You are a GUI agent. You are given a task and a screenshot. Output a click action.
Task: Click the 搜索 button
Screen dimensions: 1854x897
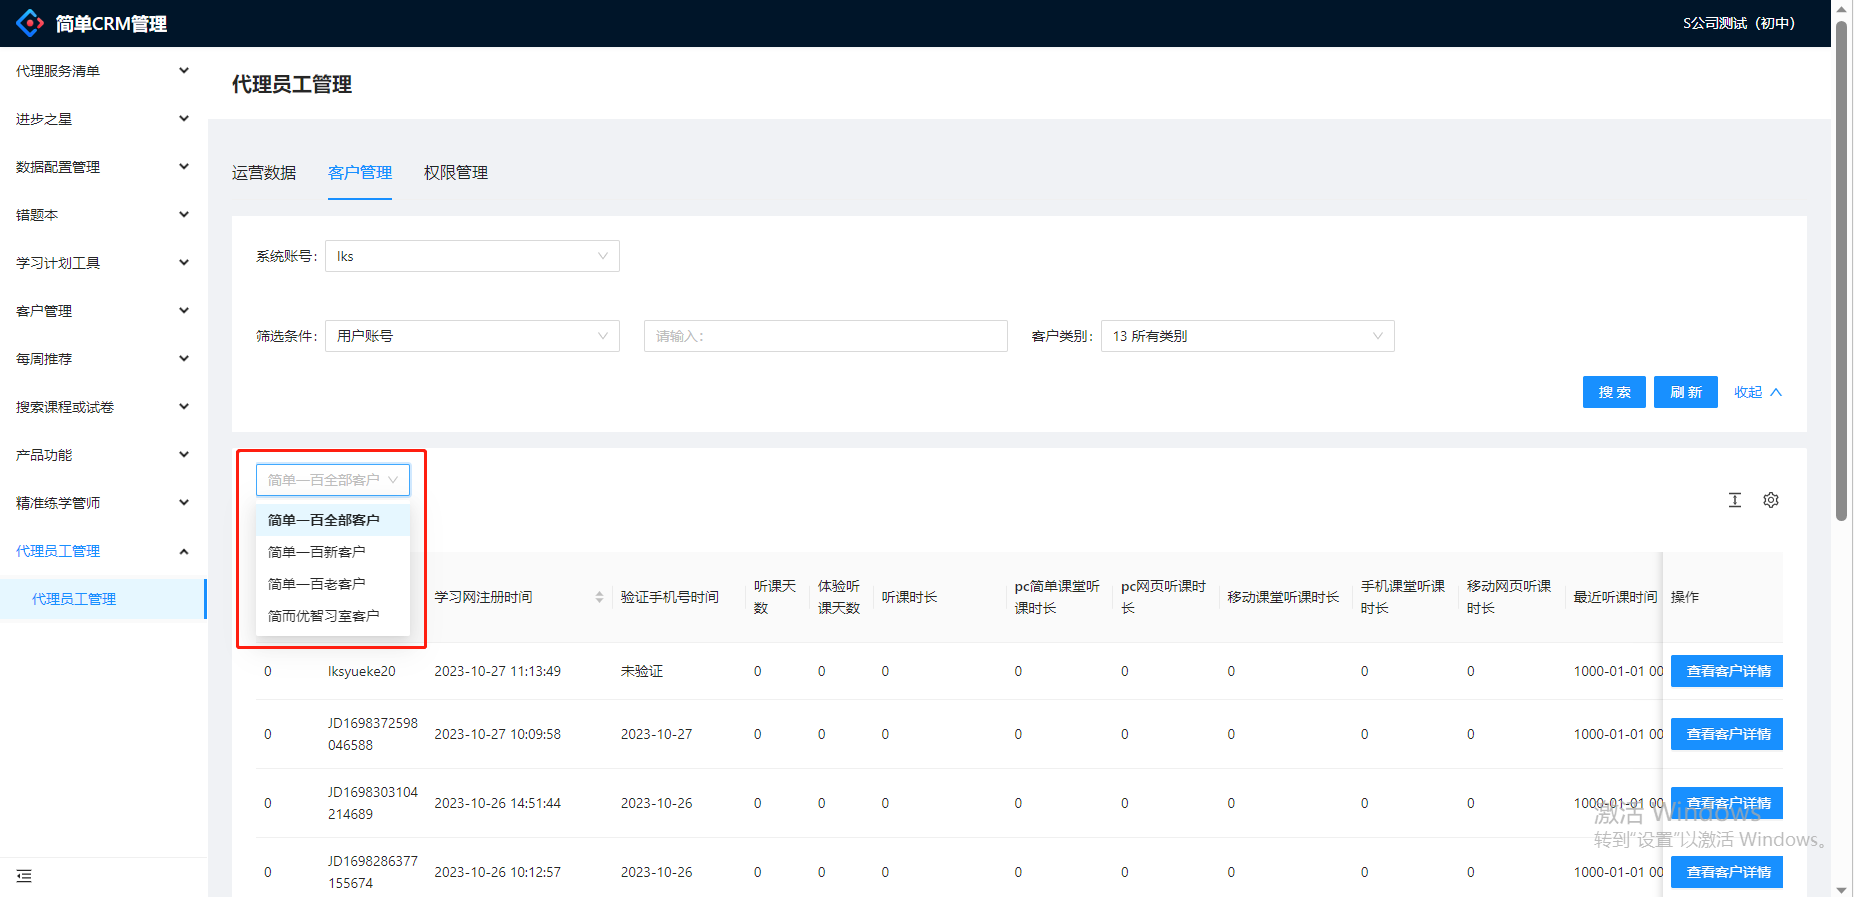coord(1613,392)
